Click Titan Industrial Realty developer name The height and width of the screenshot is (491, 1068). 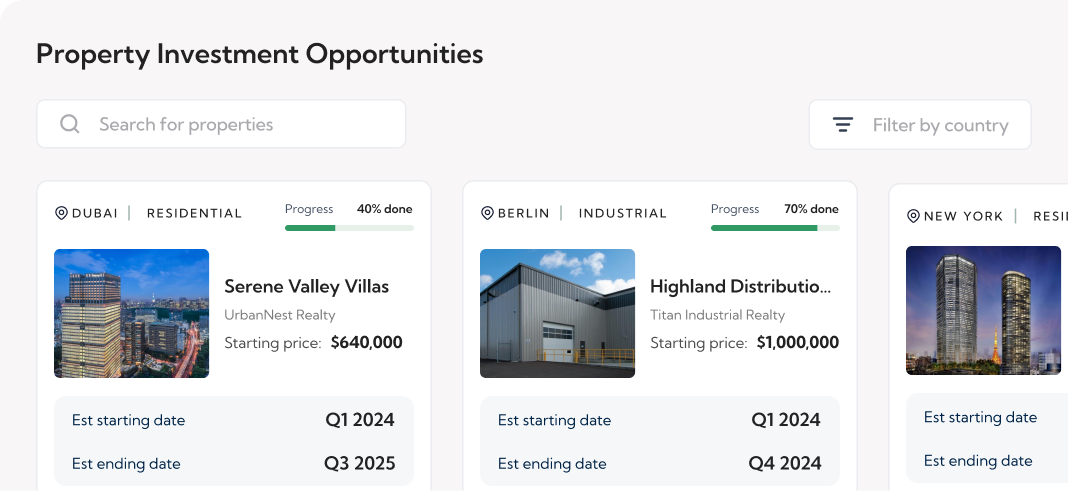coord(717,315)
